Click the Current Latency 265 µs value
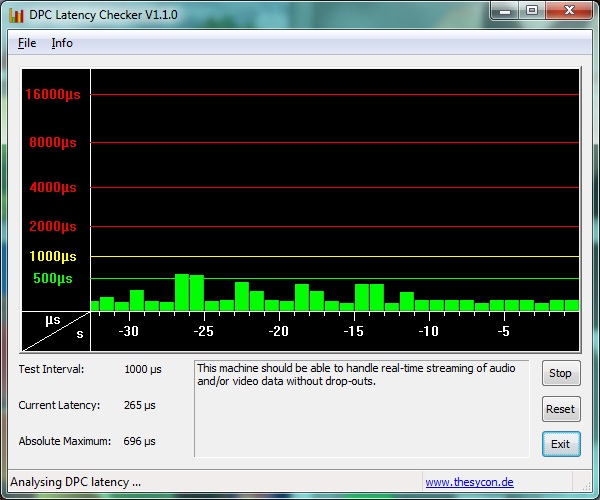Image resolution: width=600 pixels, height=500 pixels. pyautogui.click(x=140, y=405)
